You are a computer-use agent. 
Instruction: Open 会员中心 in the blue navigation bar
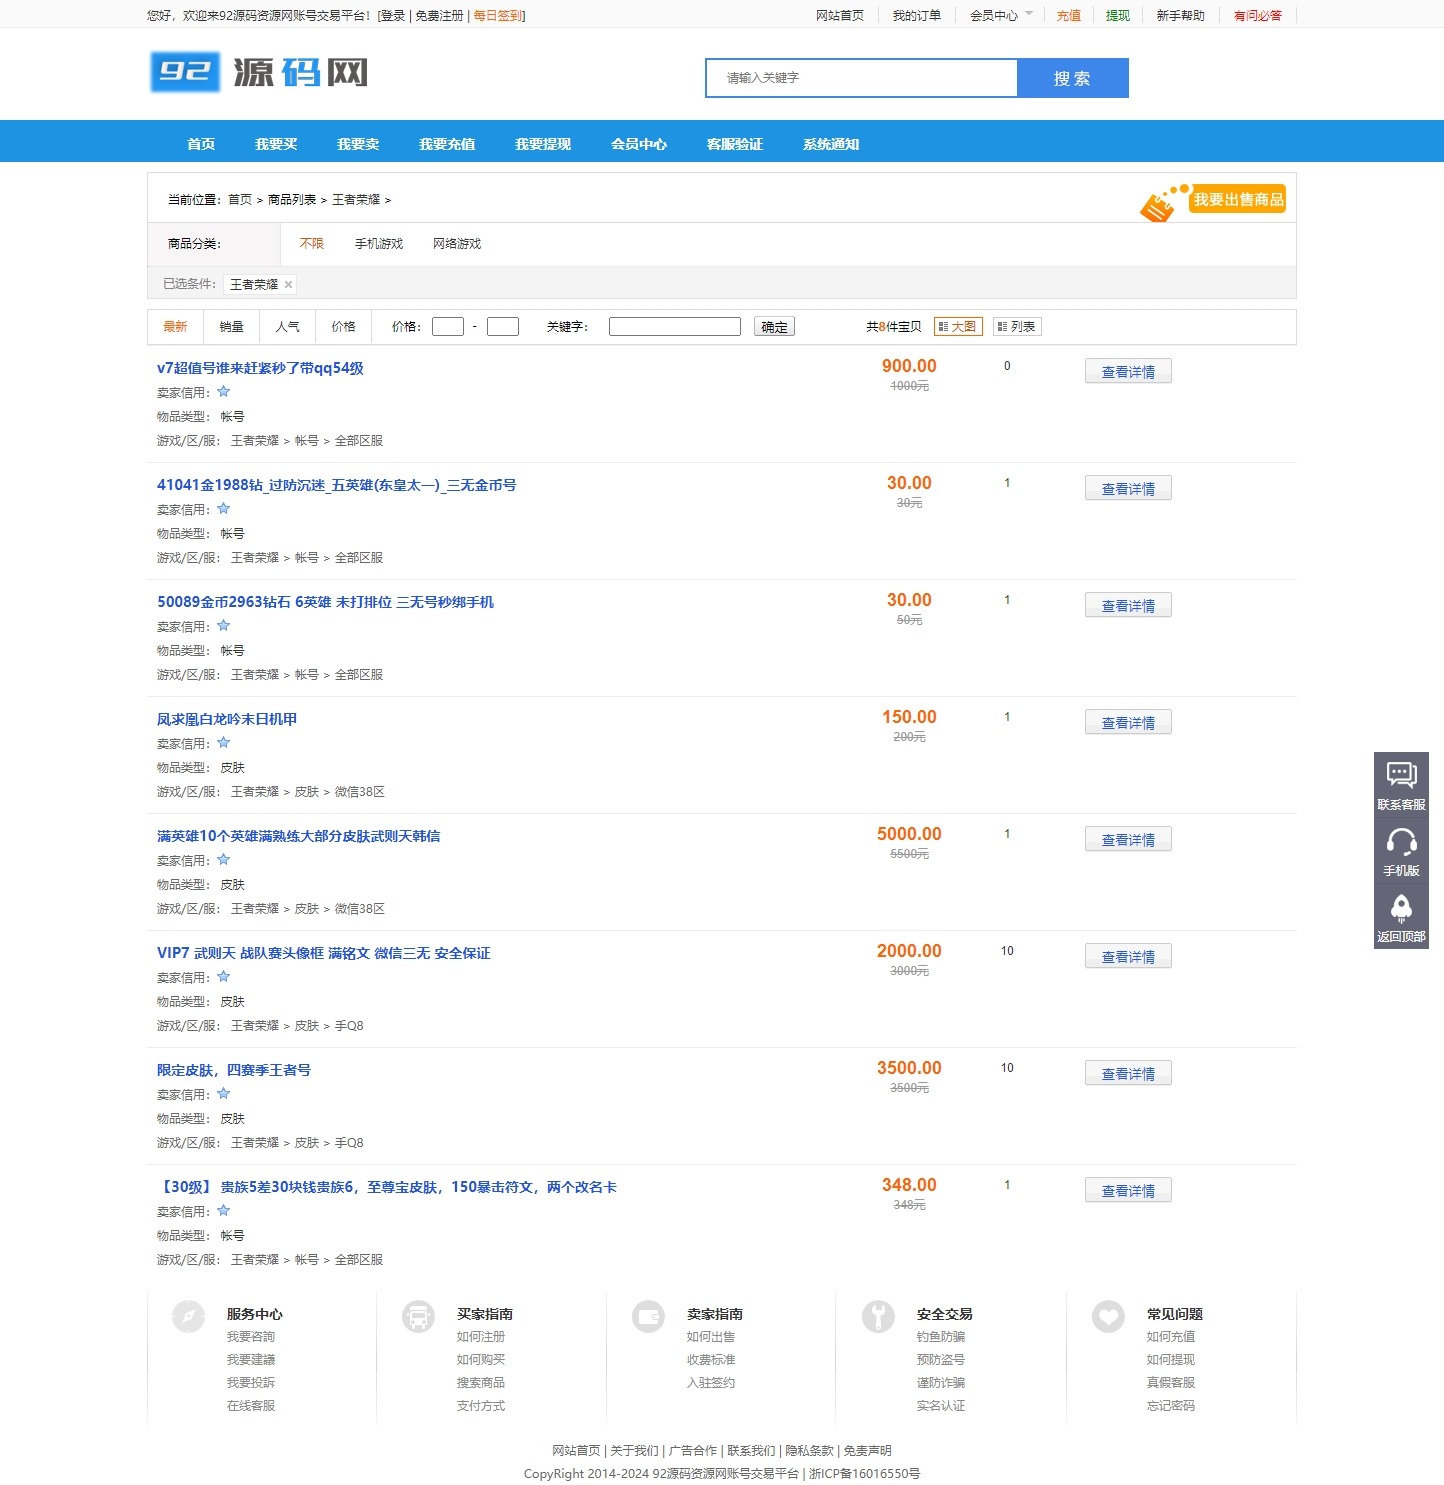(639, 144)
